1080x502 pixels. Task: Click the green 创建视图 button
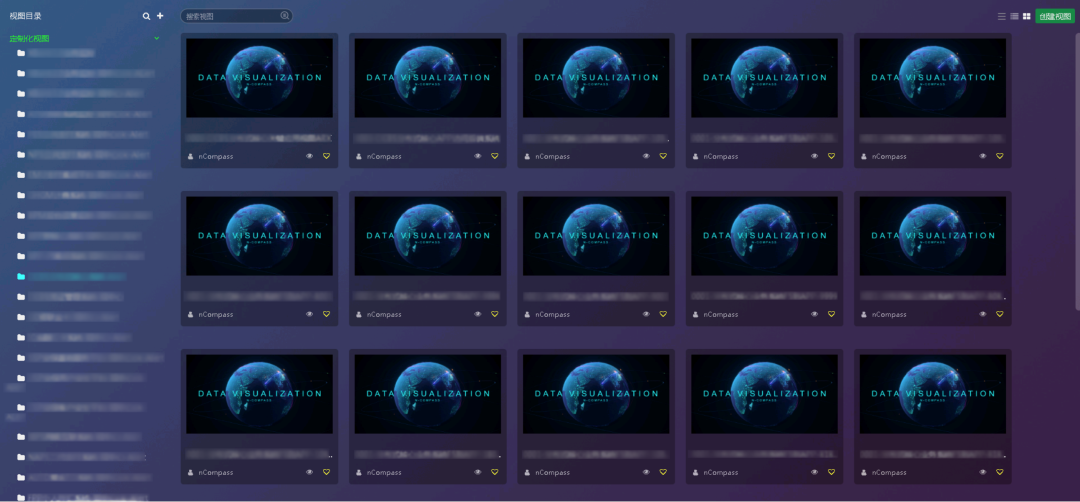pyautogui.click(x=1055, y=17)
